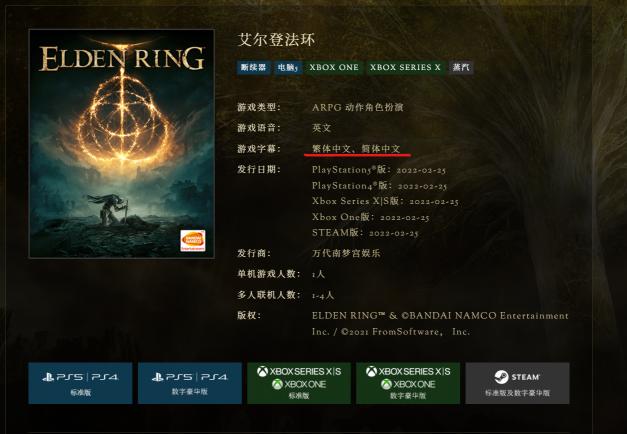Click the game title 艾尔登法环
This screenshot has height=434, width=627.
(276, 40)
